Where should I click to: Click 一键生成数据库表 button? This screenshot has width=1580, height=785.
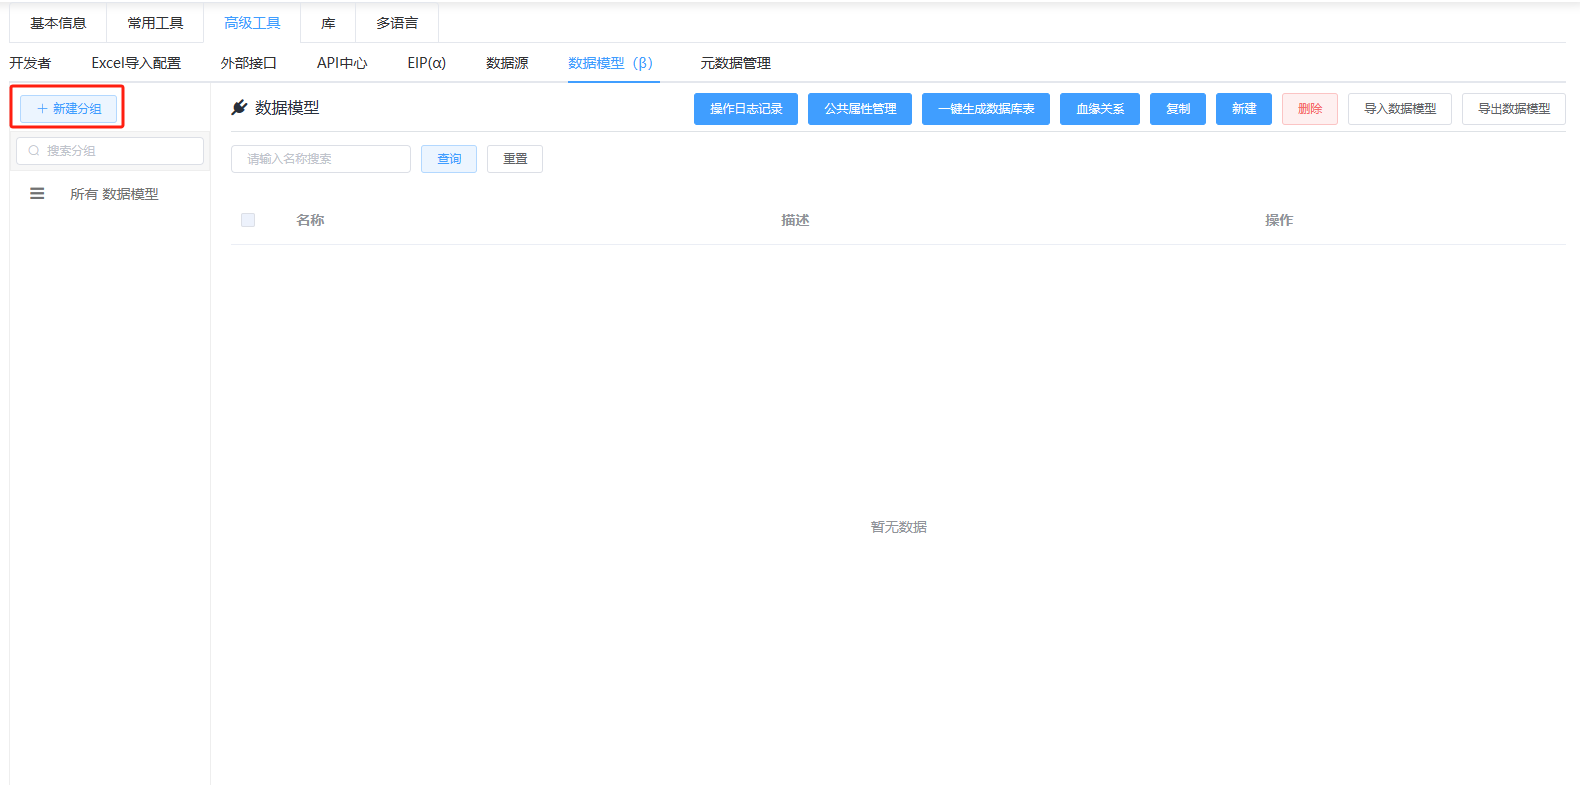click(986, 109)
